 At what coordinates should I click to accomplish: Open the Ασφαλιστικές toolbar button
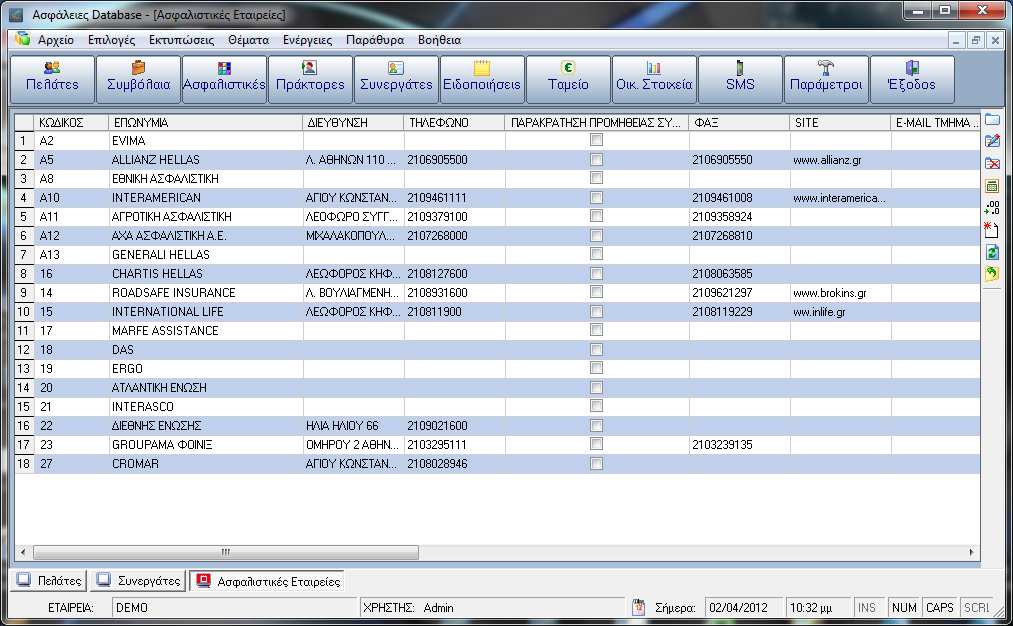tap(224, 79)
